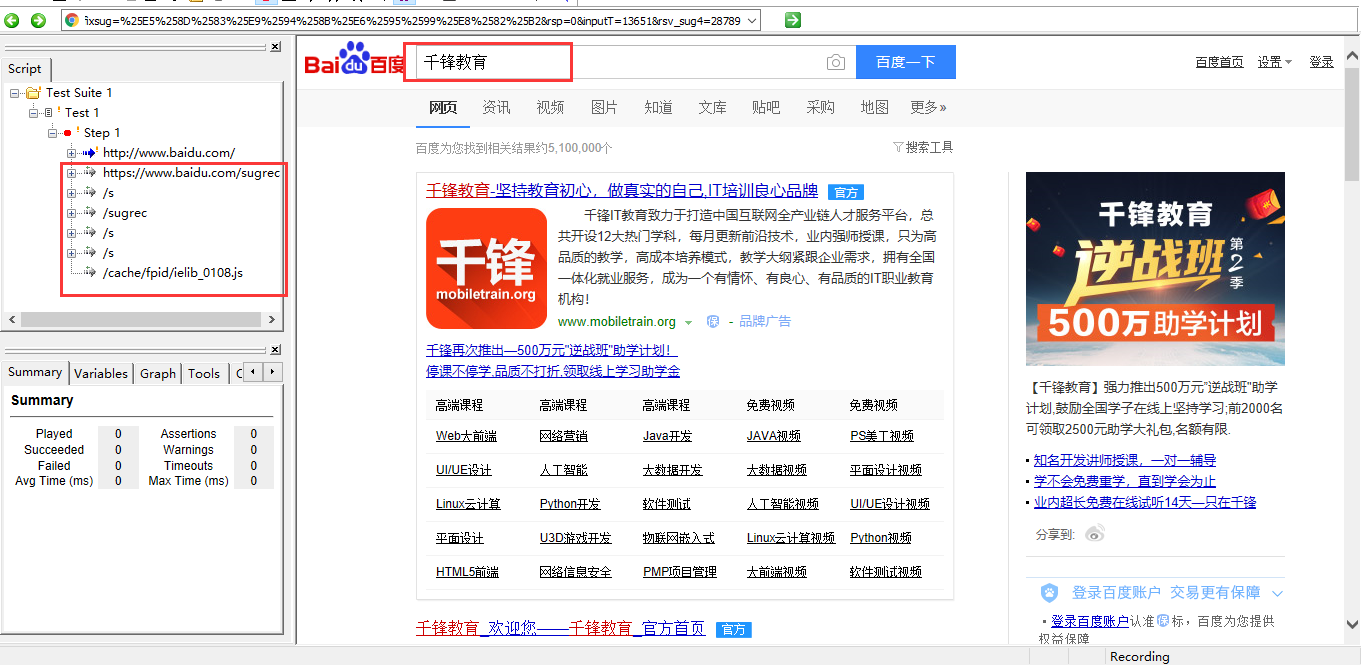Viewport: 1361px width, 665px height.
Task: Click the V verification icon before 品牌广告
Action: point(713,321)
